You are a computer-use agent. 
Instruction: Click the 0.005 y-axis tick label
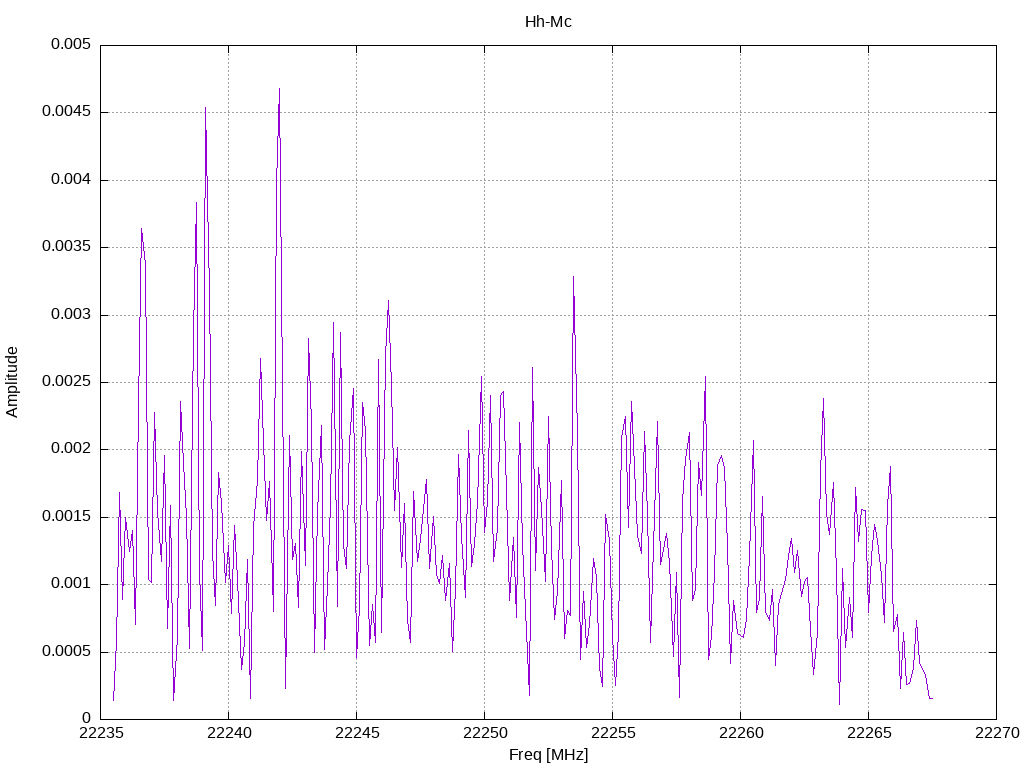pyautogui.click(x=70, y=45)
